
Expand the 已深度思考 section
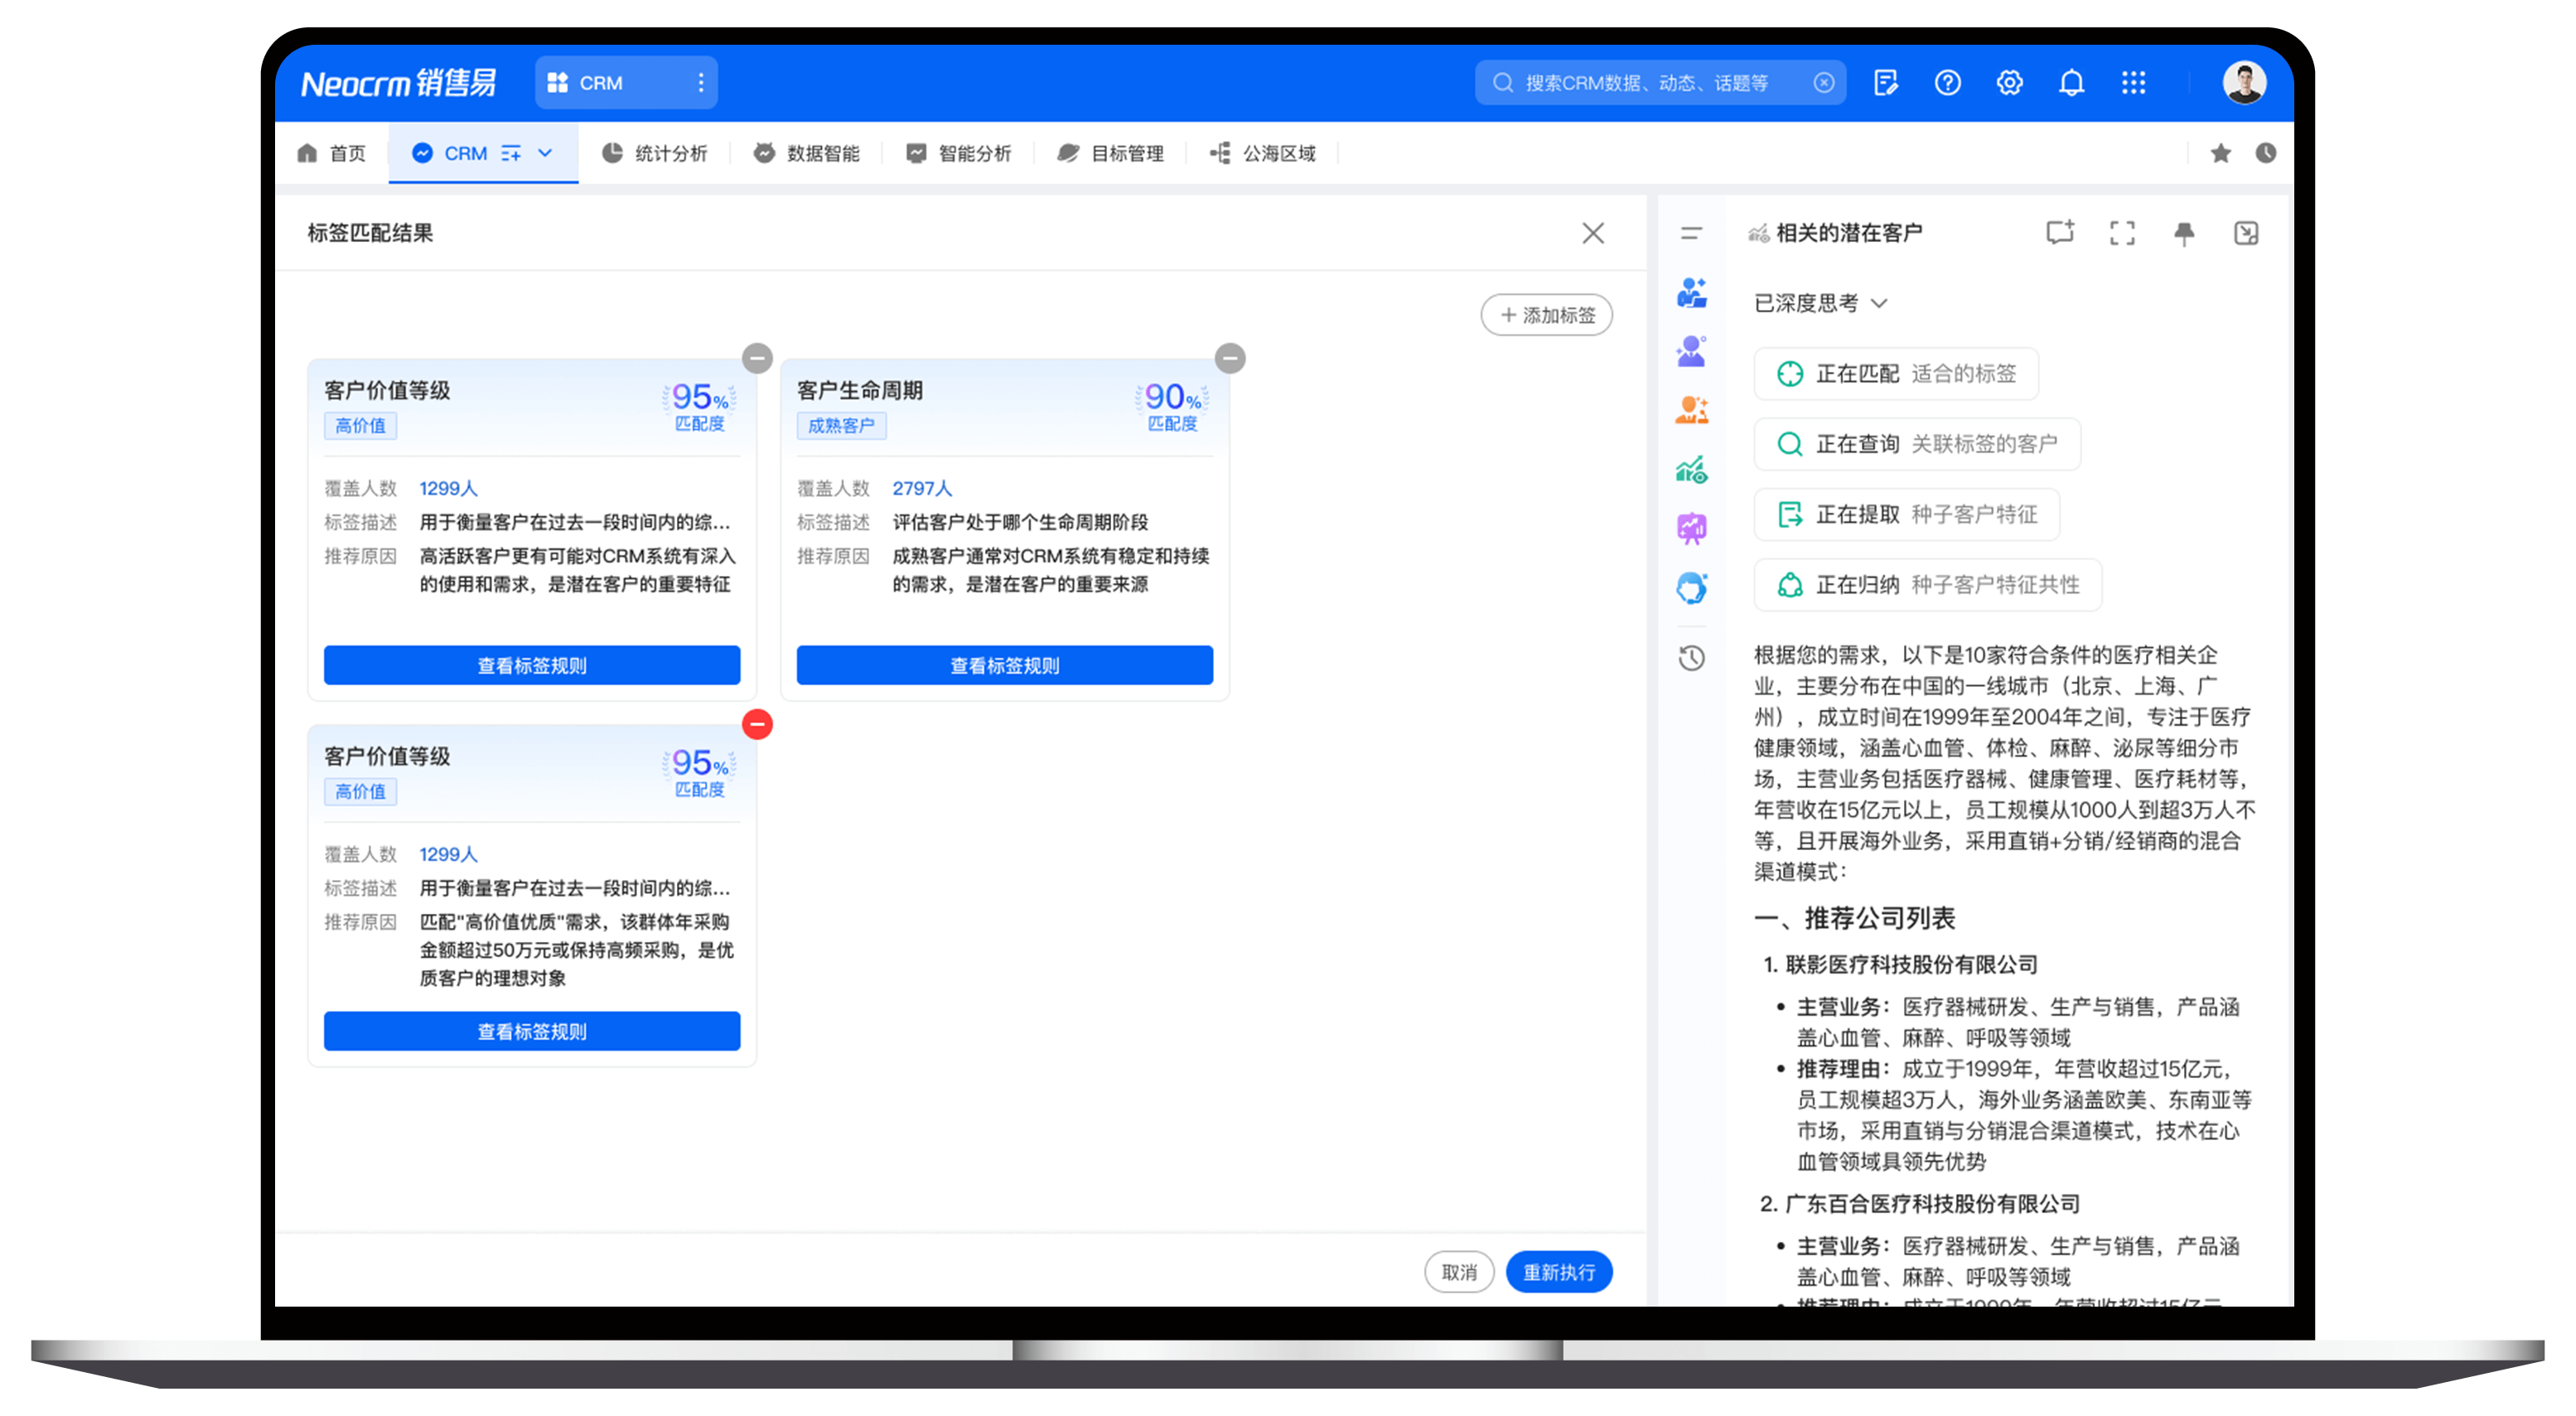(x=1820, y=303)
